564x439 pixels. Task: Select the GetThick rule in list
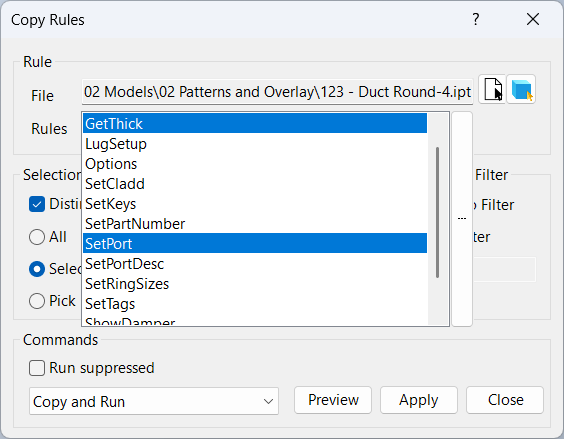255,124
